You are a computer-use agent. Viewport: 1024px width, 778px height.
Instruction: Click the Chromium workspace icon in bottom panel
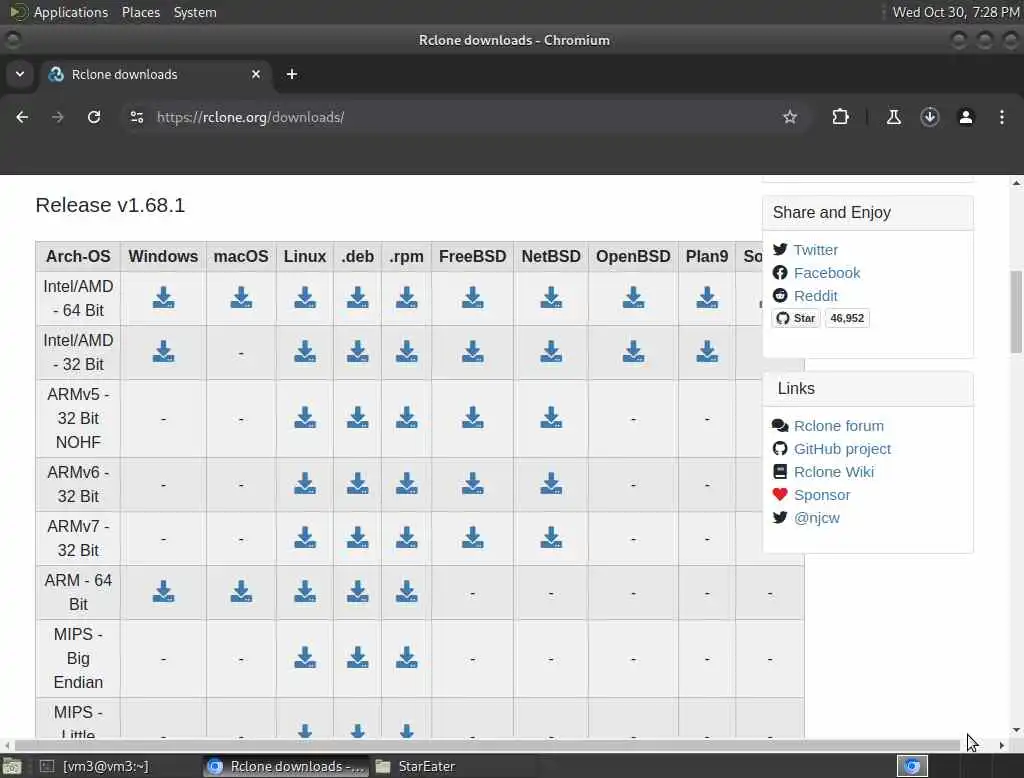912,766
